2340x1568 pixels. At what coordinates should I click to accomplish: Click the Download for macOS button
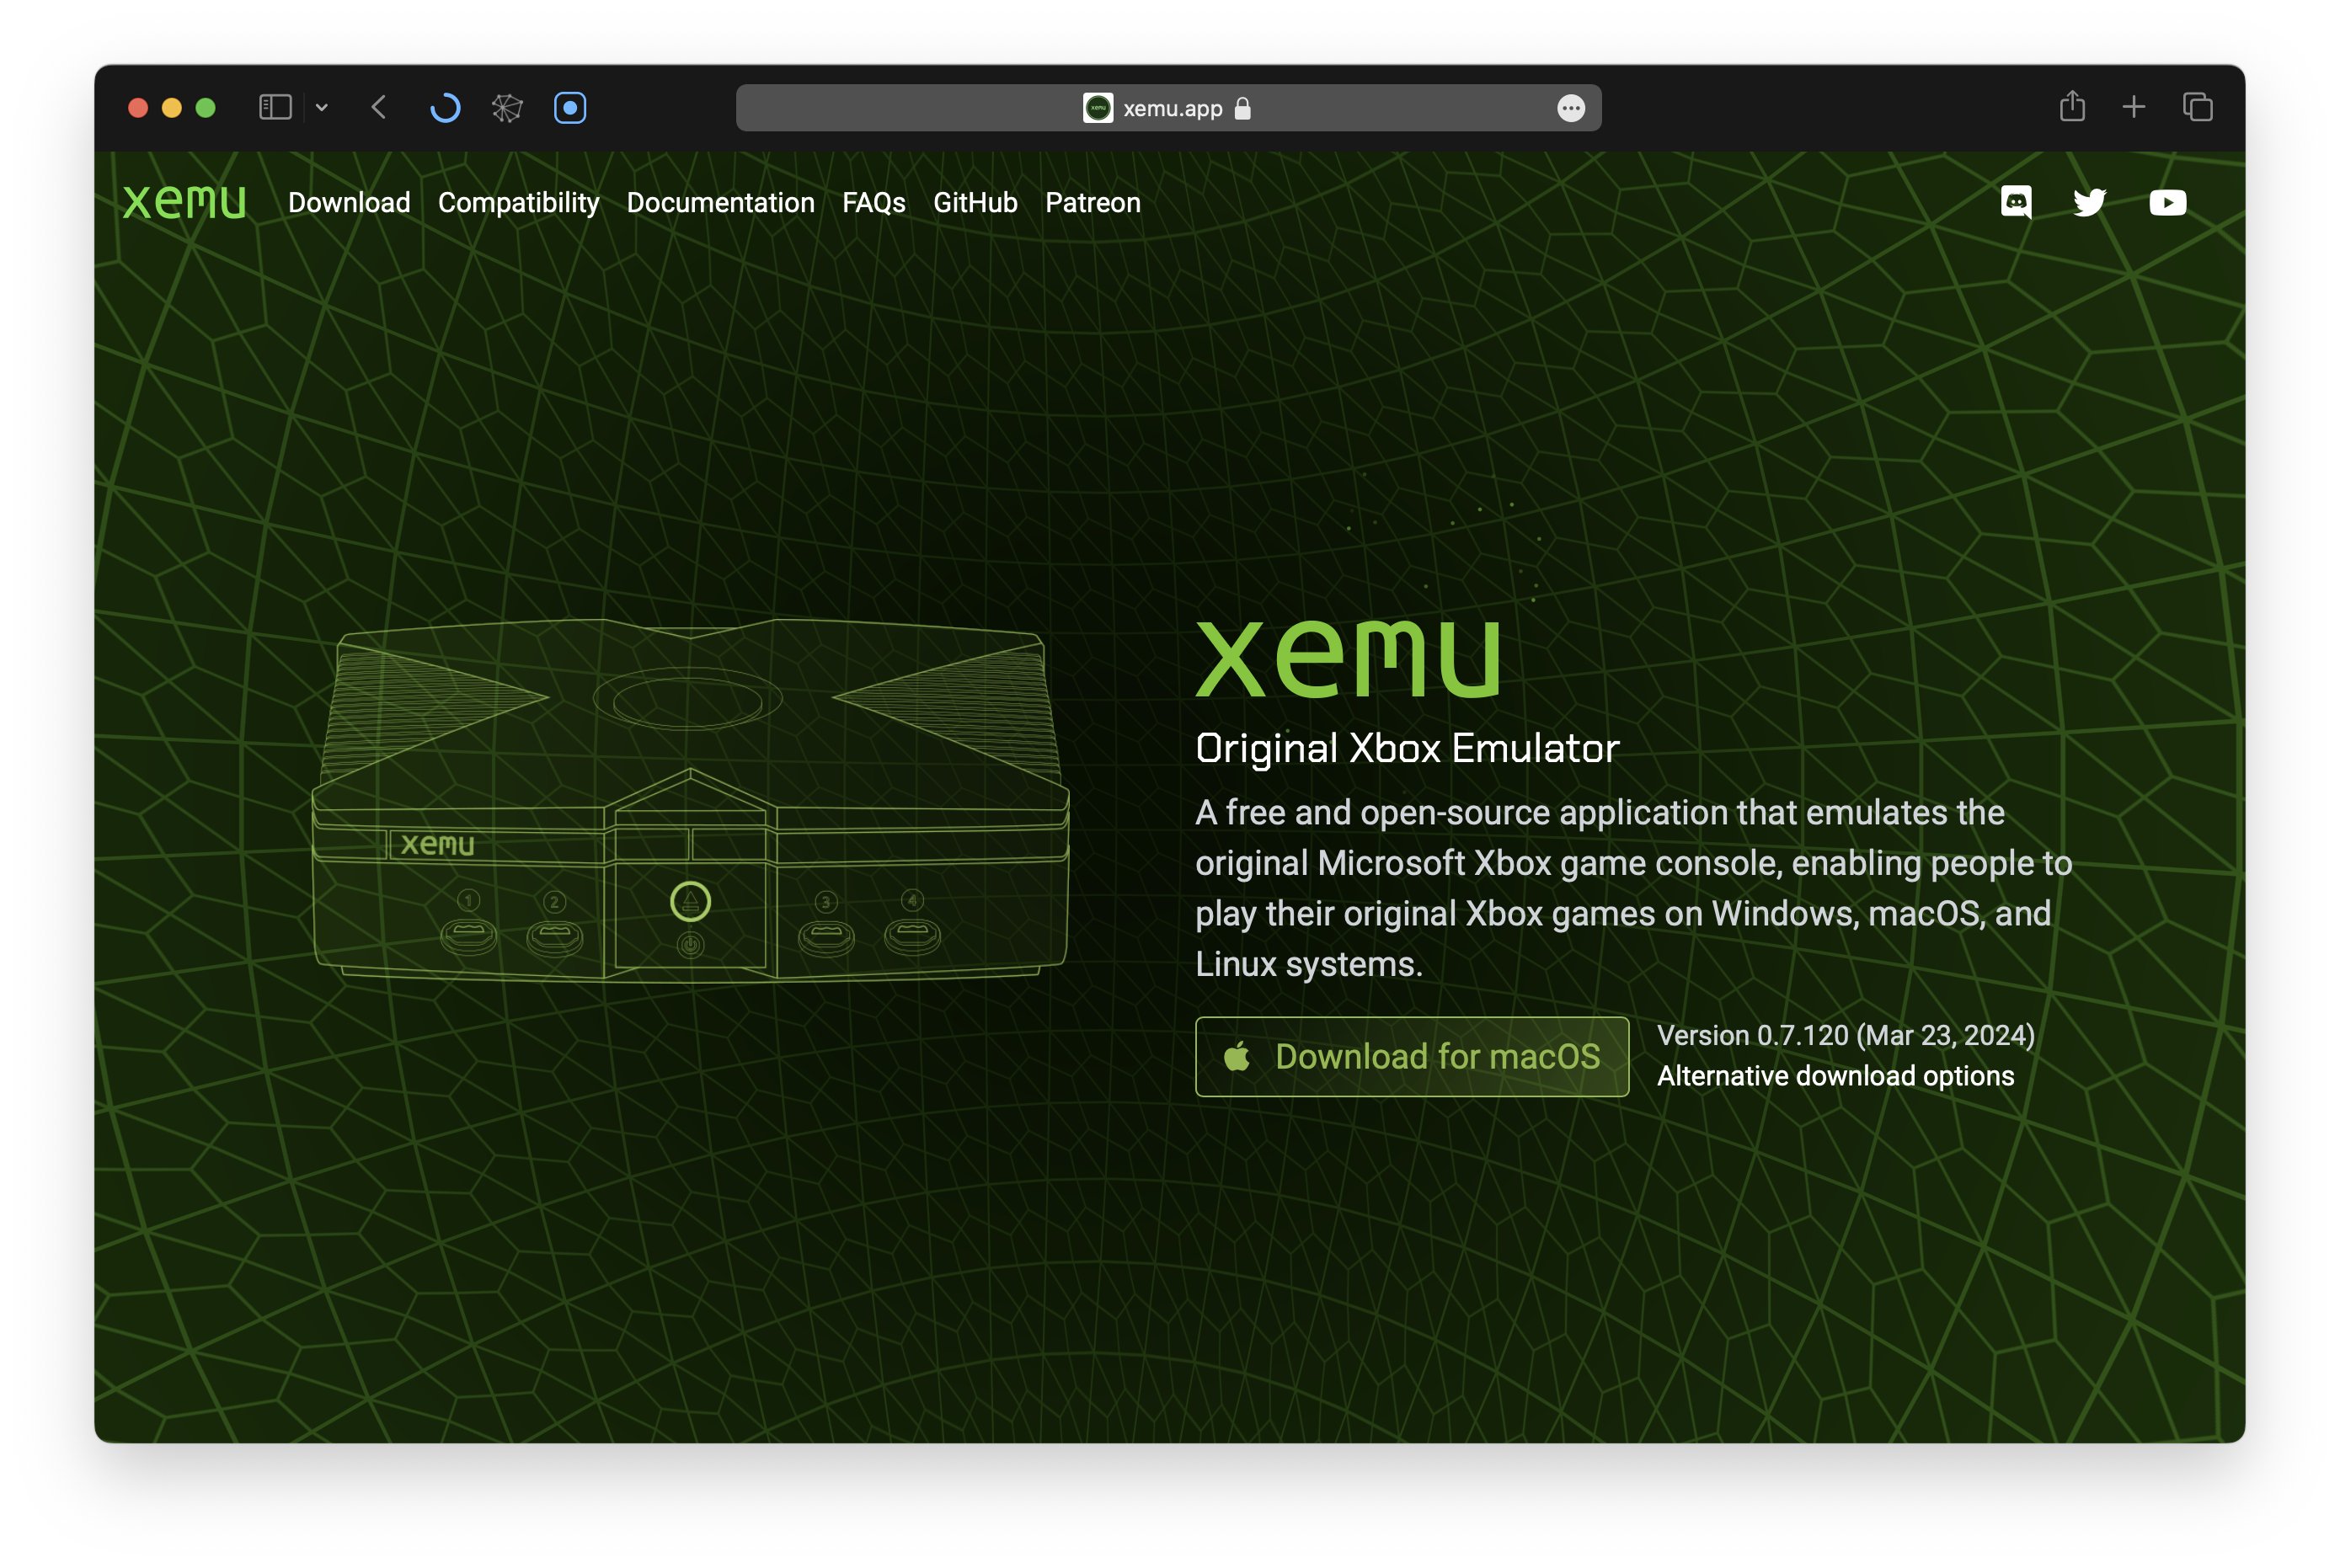(x=1410, y=1056)
